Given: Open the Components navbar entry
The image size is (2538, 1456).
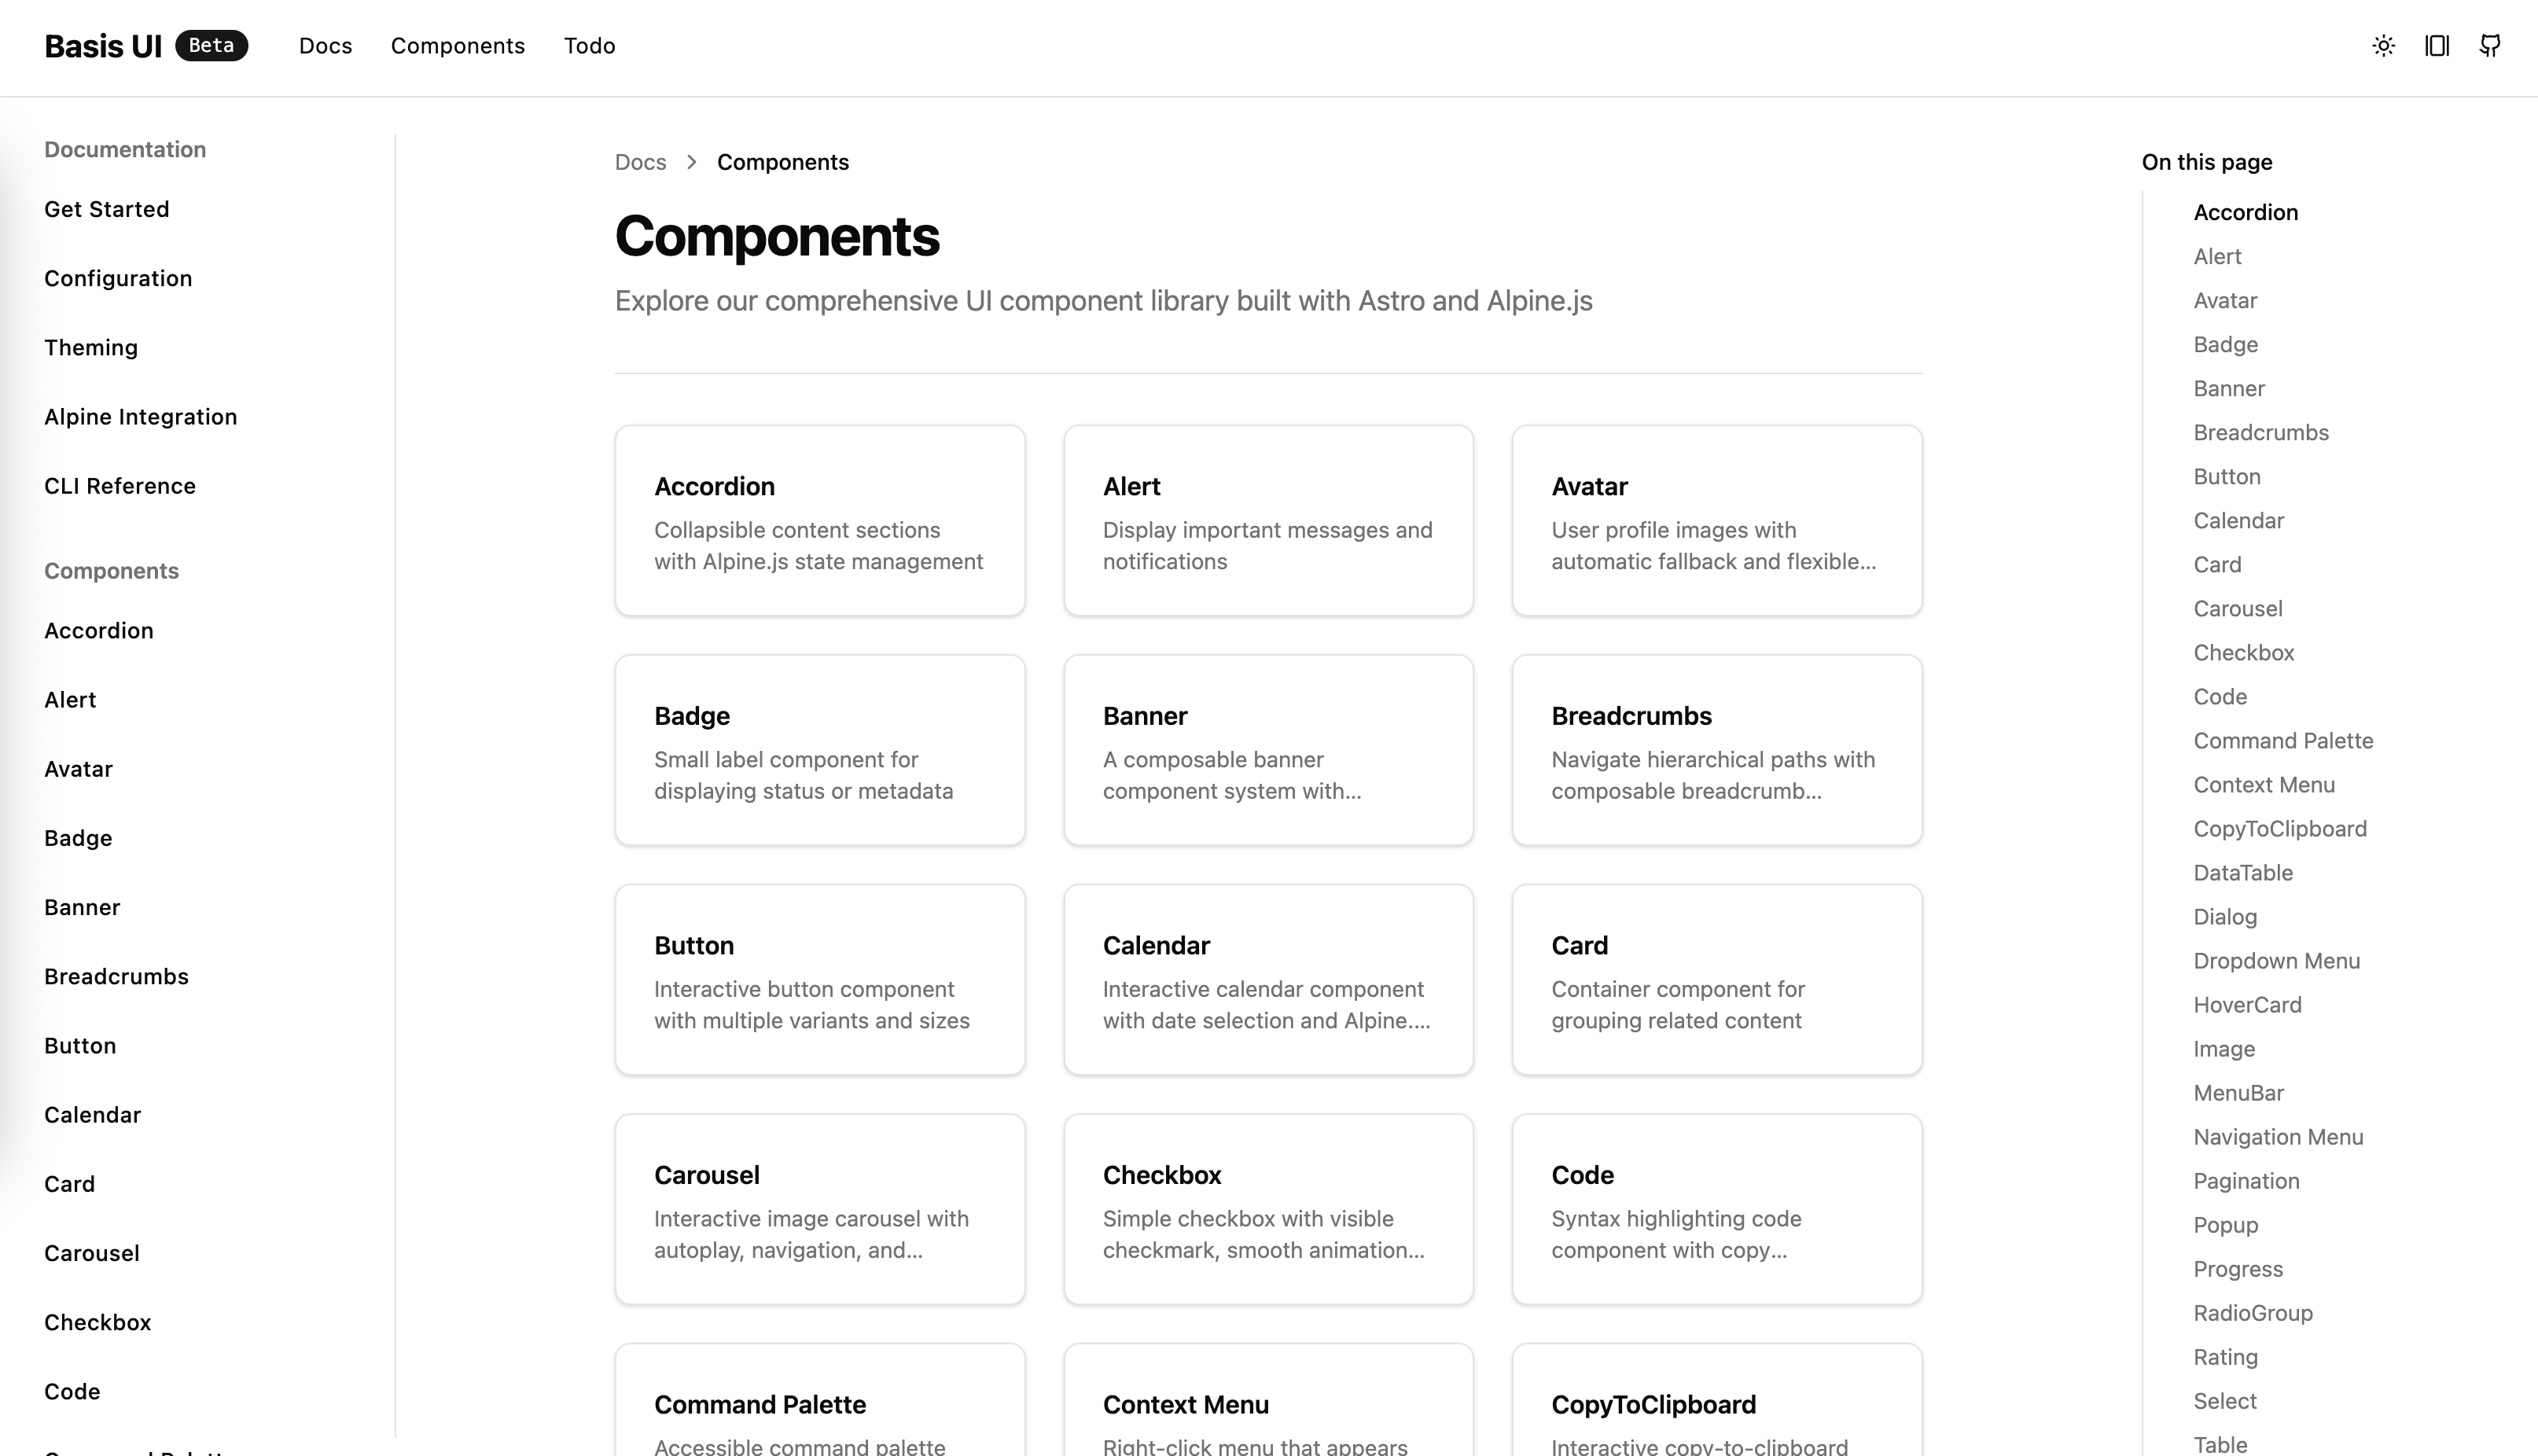Looking at the screenshot, I should point(457,46).
